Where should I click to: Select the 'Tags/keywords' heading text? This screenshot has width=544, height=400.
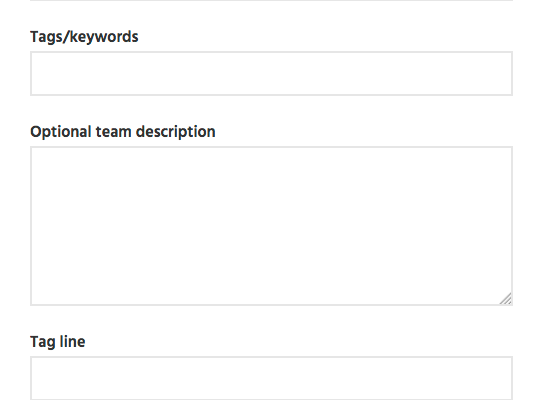click(84, 37)
